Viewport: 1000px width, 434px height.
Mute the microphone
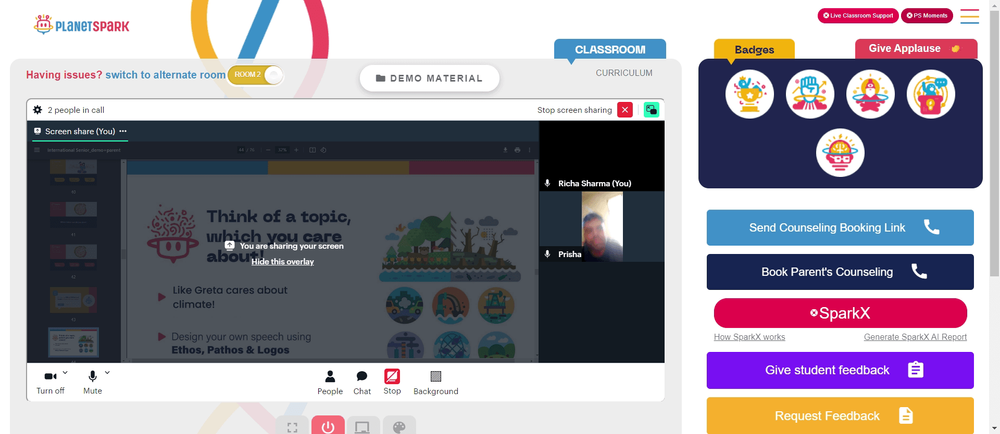click(x=92, y=382)
